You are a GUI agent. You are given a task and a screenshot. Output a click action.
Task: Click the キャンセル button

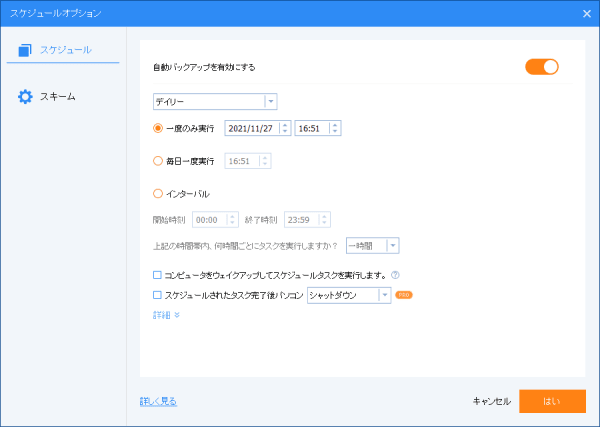tap(492, 401)
